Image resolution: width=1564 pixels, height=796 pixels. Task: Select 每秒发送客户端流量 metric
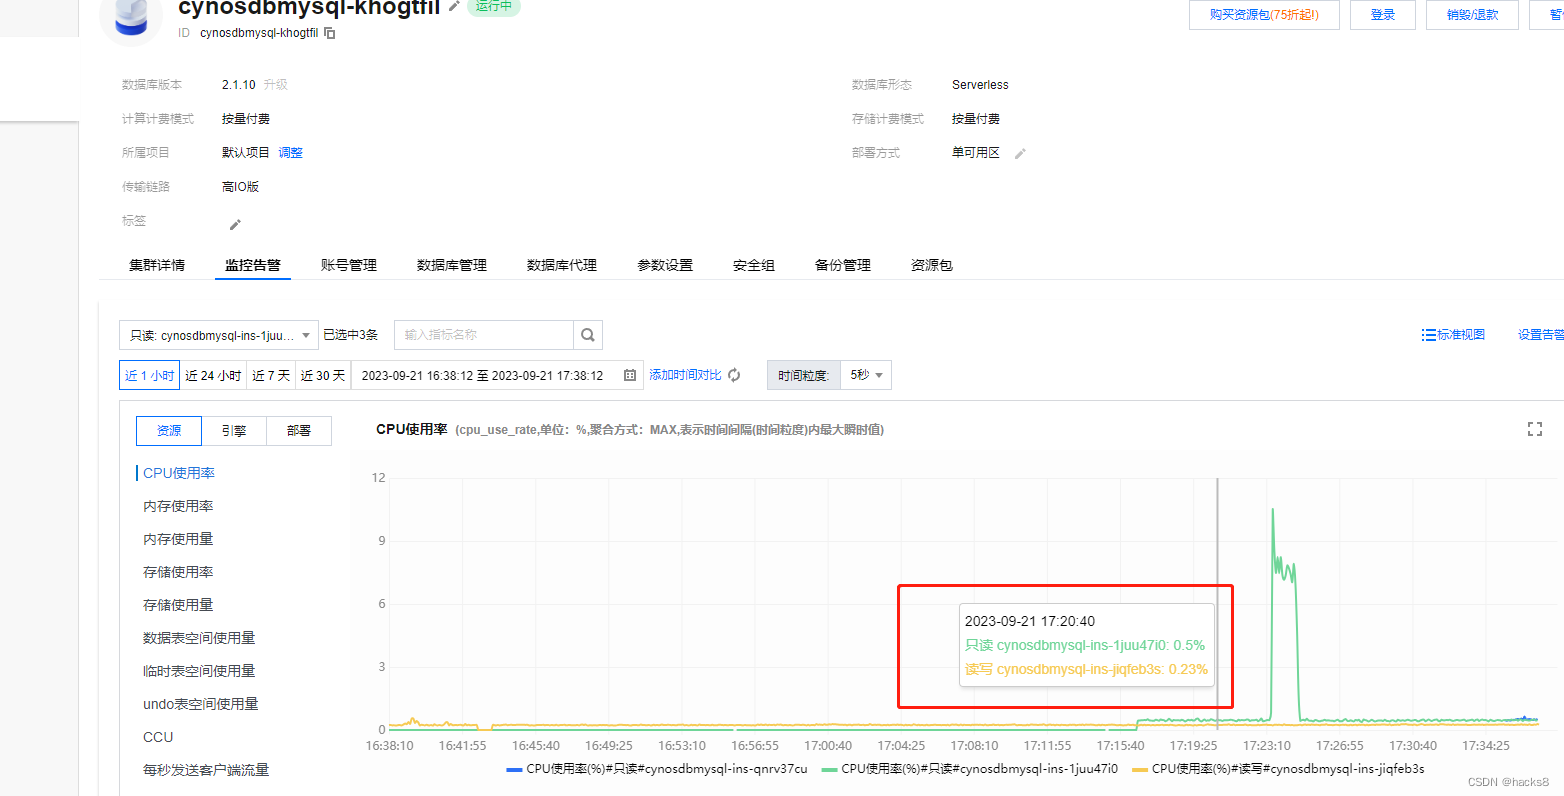(206, 770)
